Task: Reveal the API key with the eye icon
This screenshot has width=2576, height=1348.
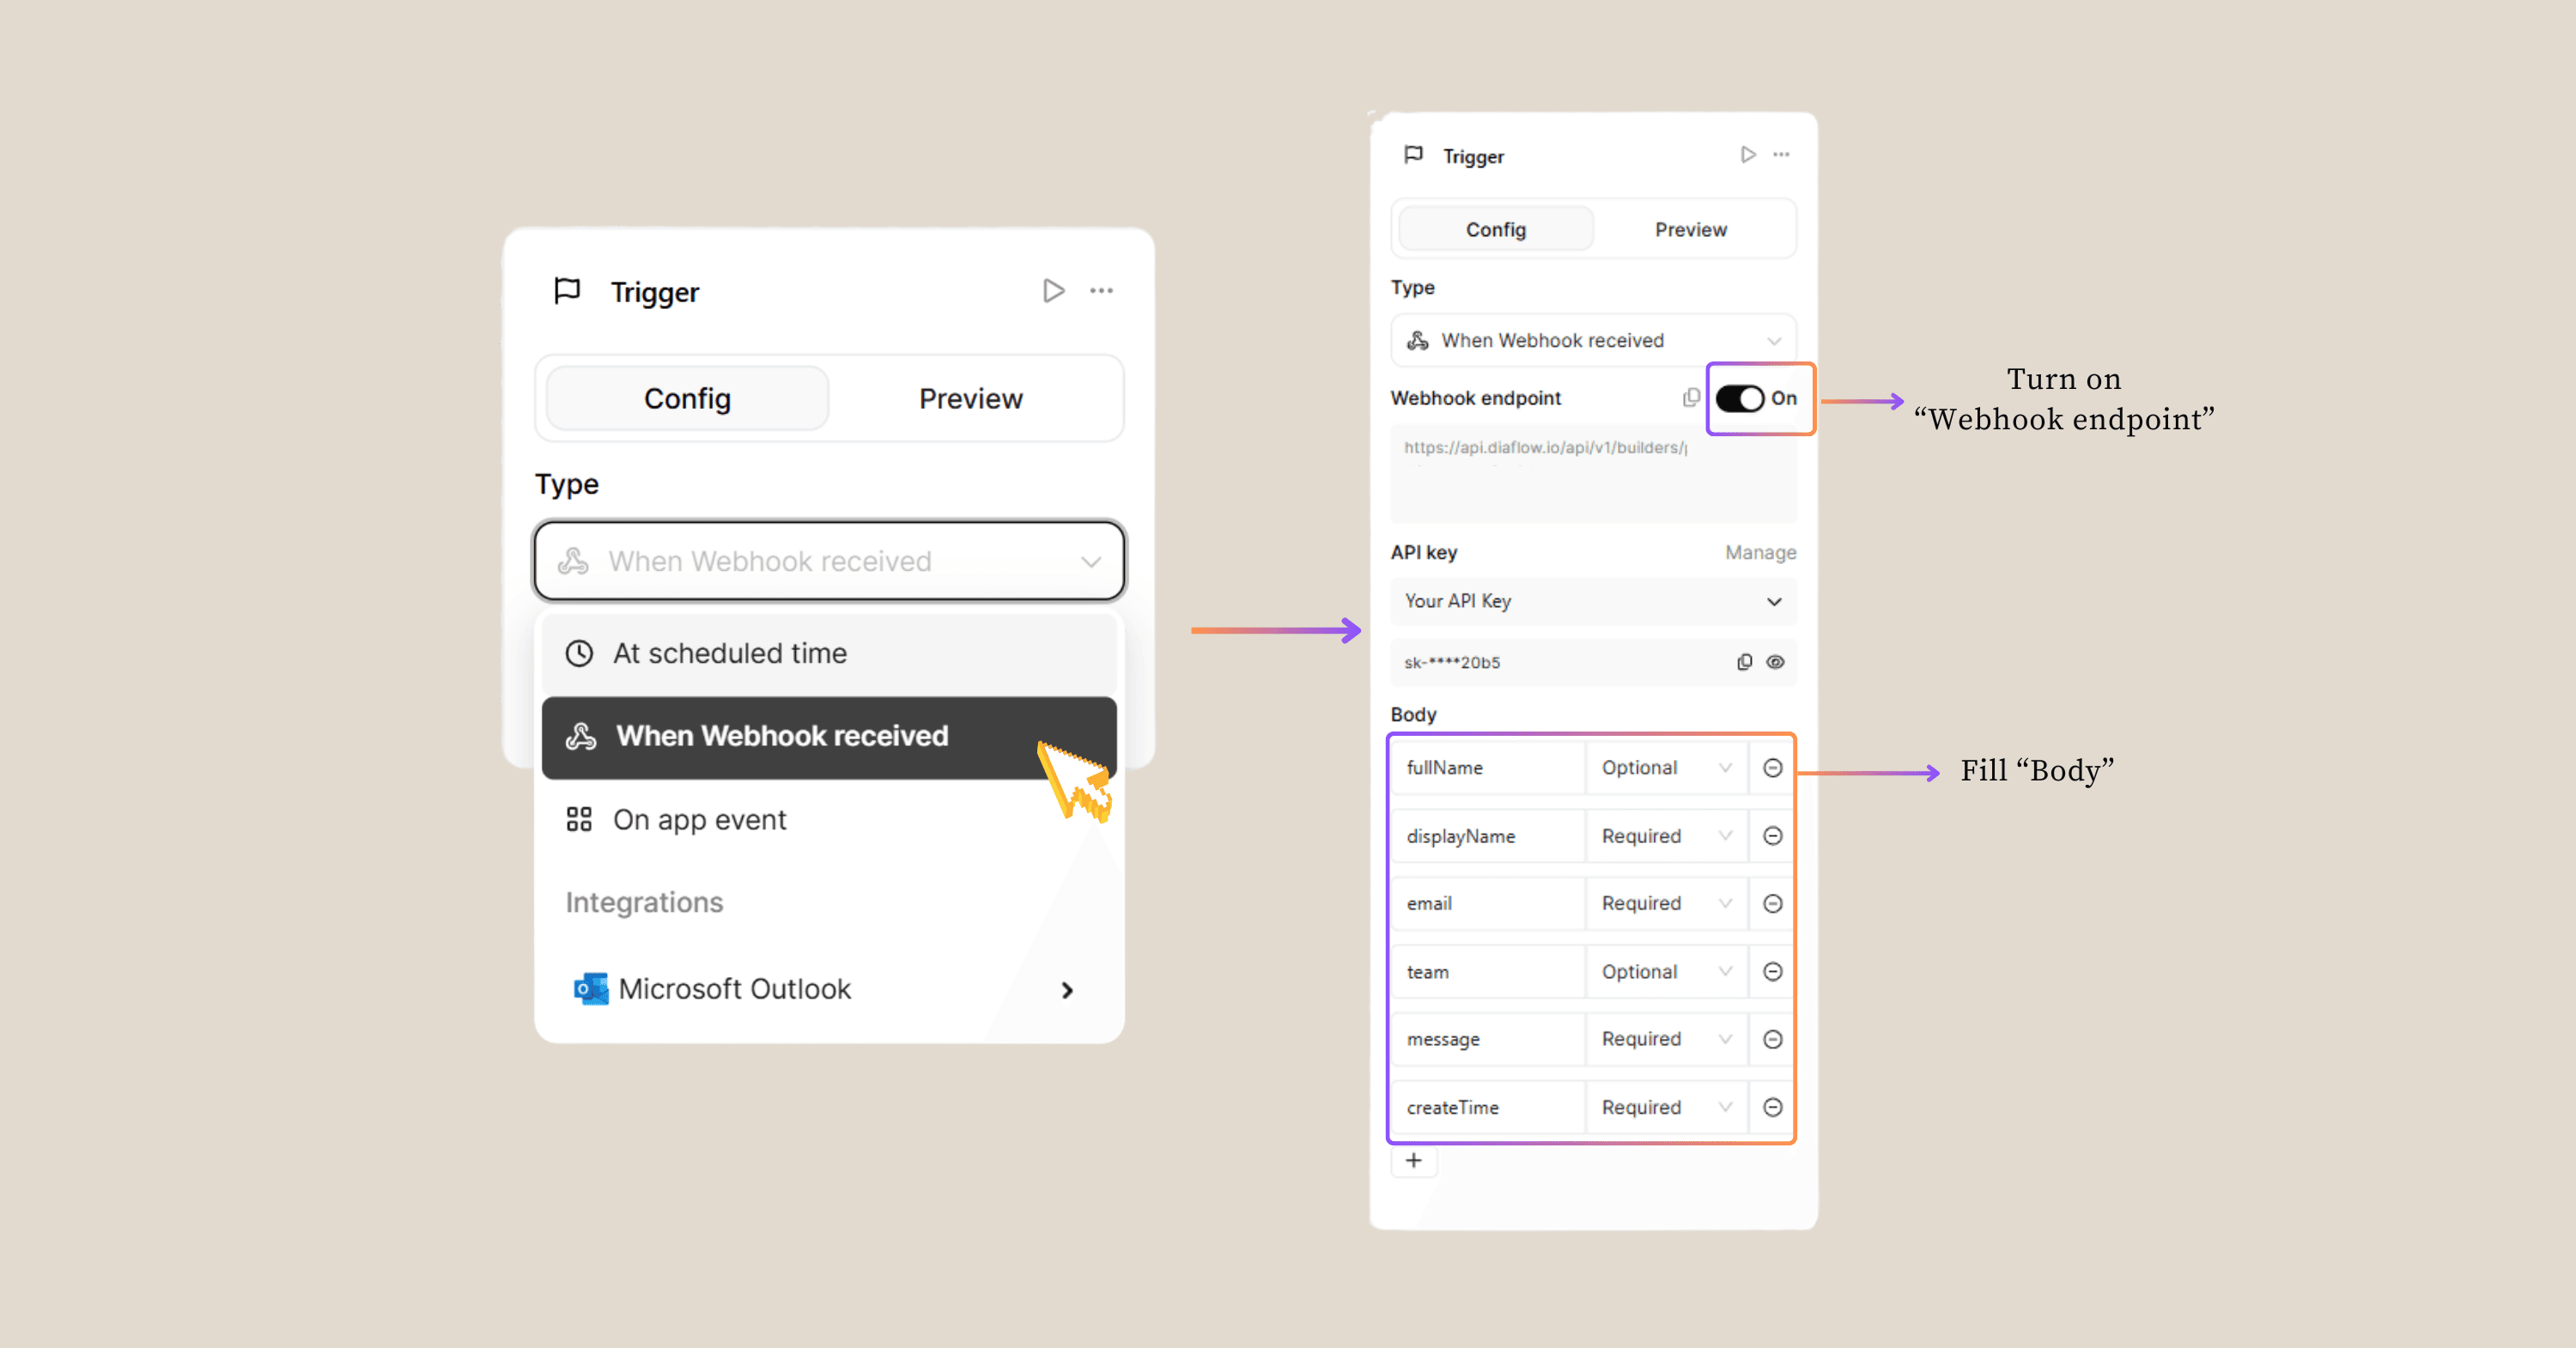Action: pyautogui.click(x=1775, y=662)
